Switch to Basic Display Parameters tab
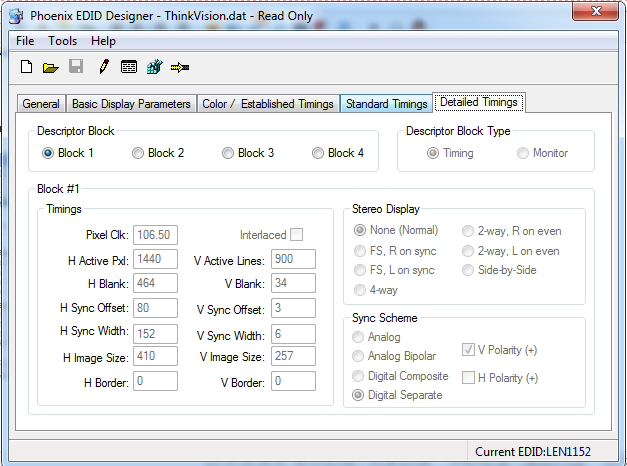The width and height of the screenshot is (627, 466). point(131,104)
